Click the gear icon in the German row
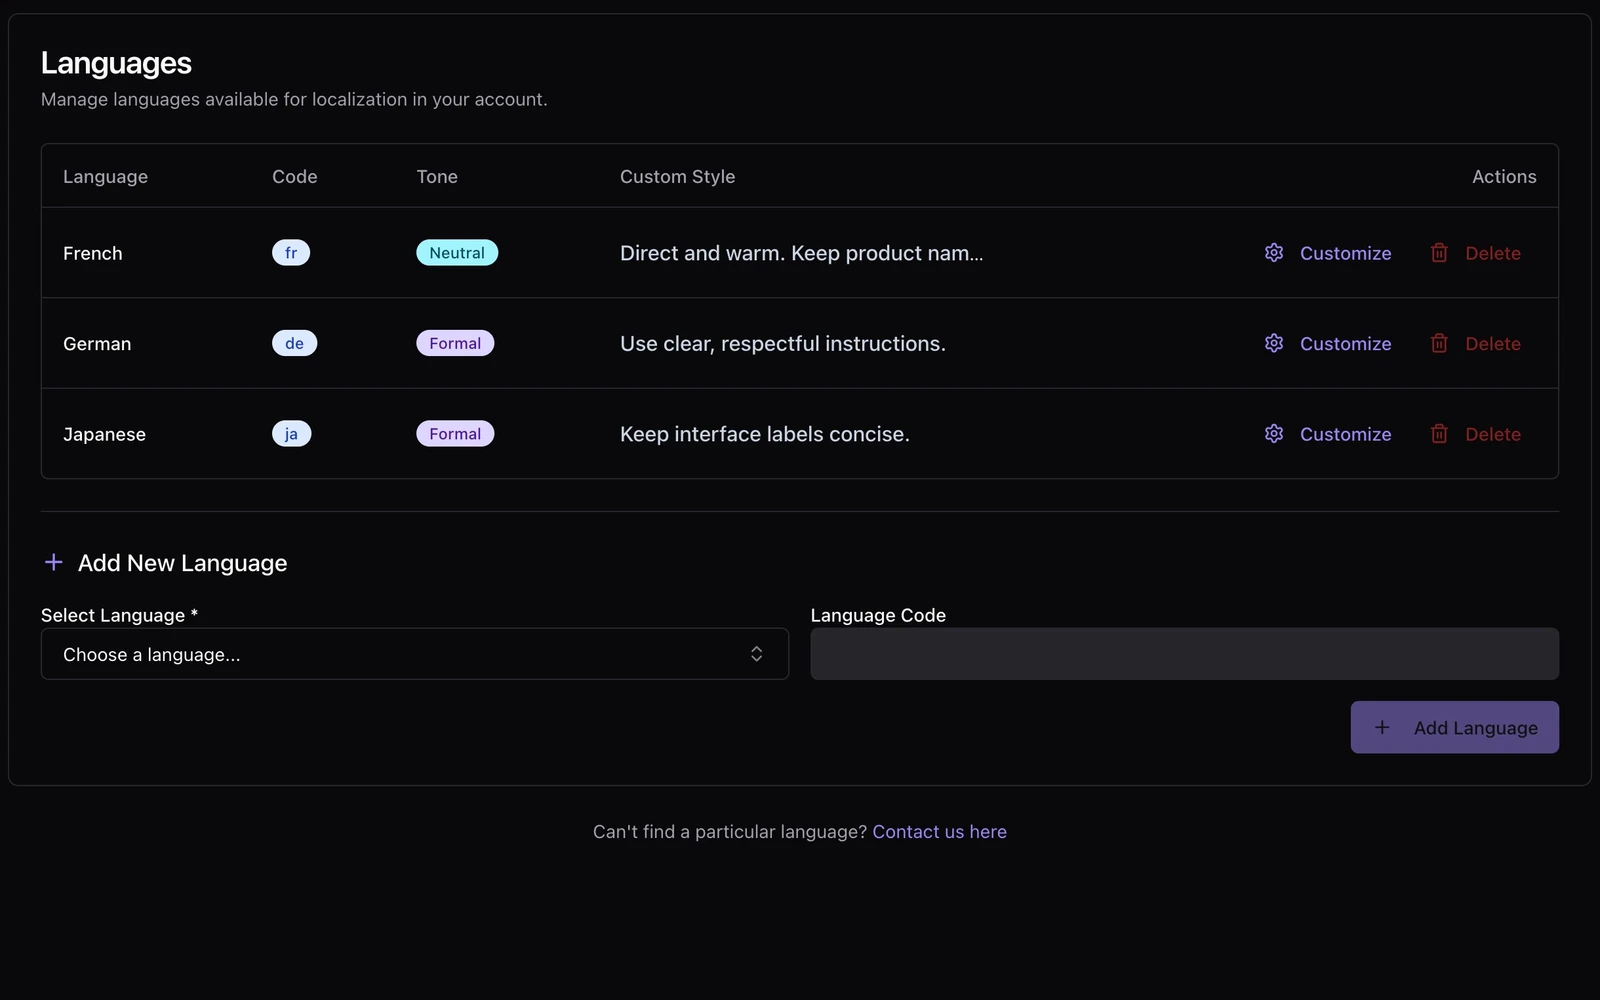This screenshot has height=1000, width=1600. pyautogui.click(x=1273, y=343)
